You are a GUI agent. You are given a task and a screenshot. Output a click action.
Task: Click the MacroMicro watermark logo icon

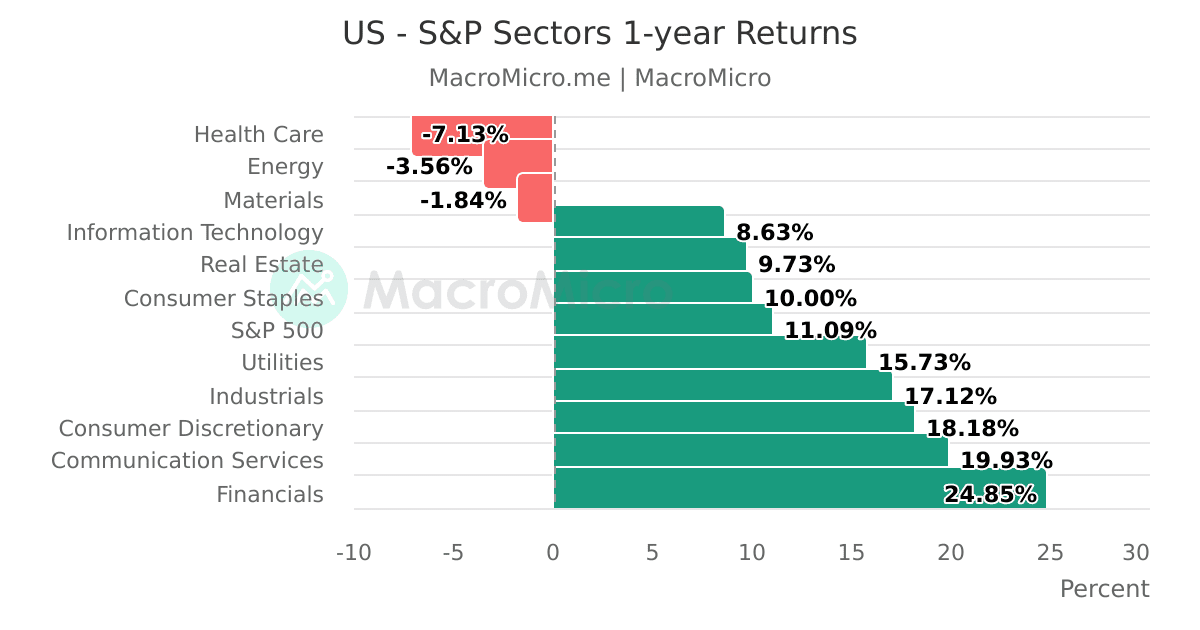tap(308, 288)
